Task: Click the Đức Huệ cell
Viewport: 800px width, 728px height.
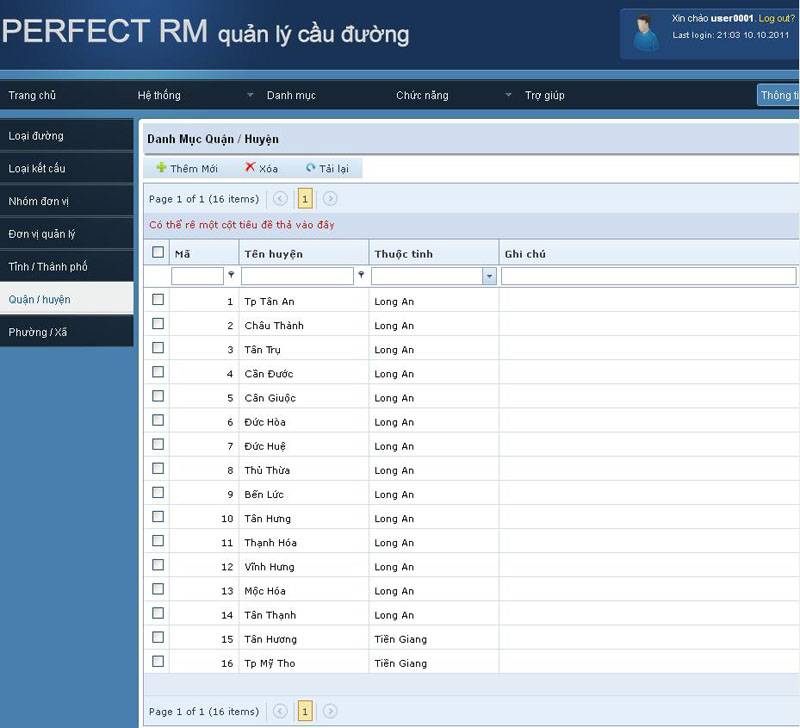Action: click(x=304, y=446)
